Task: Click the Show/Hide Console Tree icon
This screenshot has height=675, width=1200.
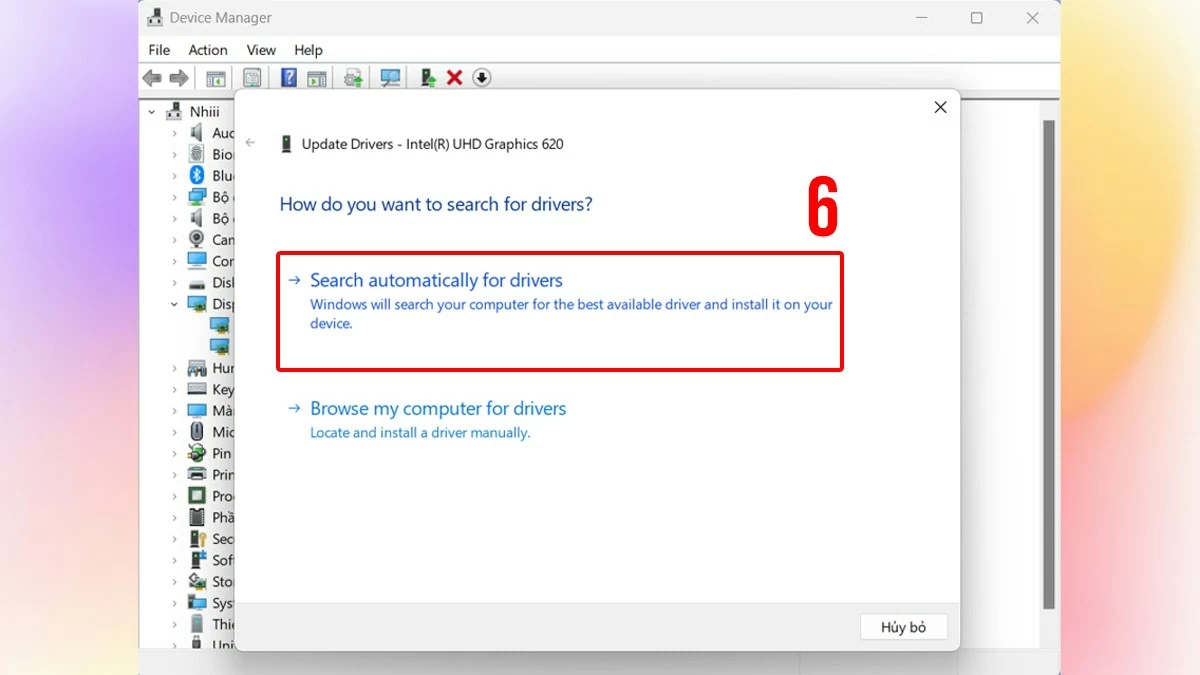Action: 215,78
